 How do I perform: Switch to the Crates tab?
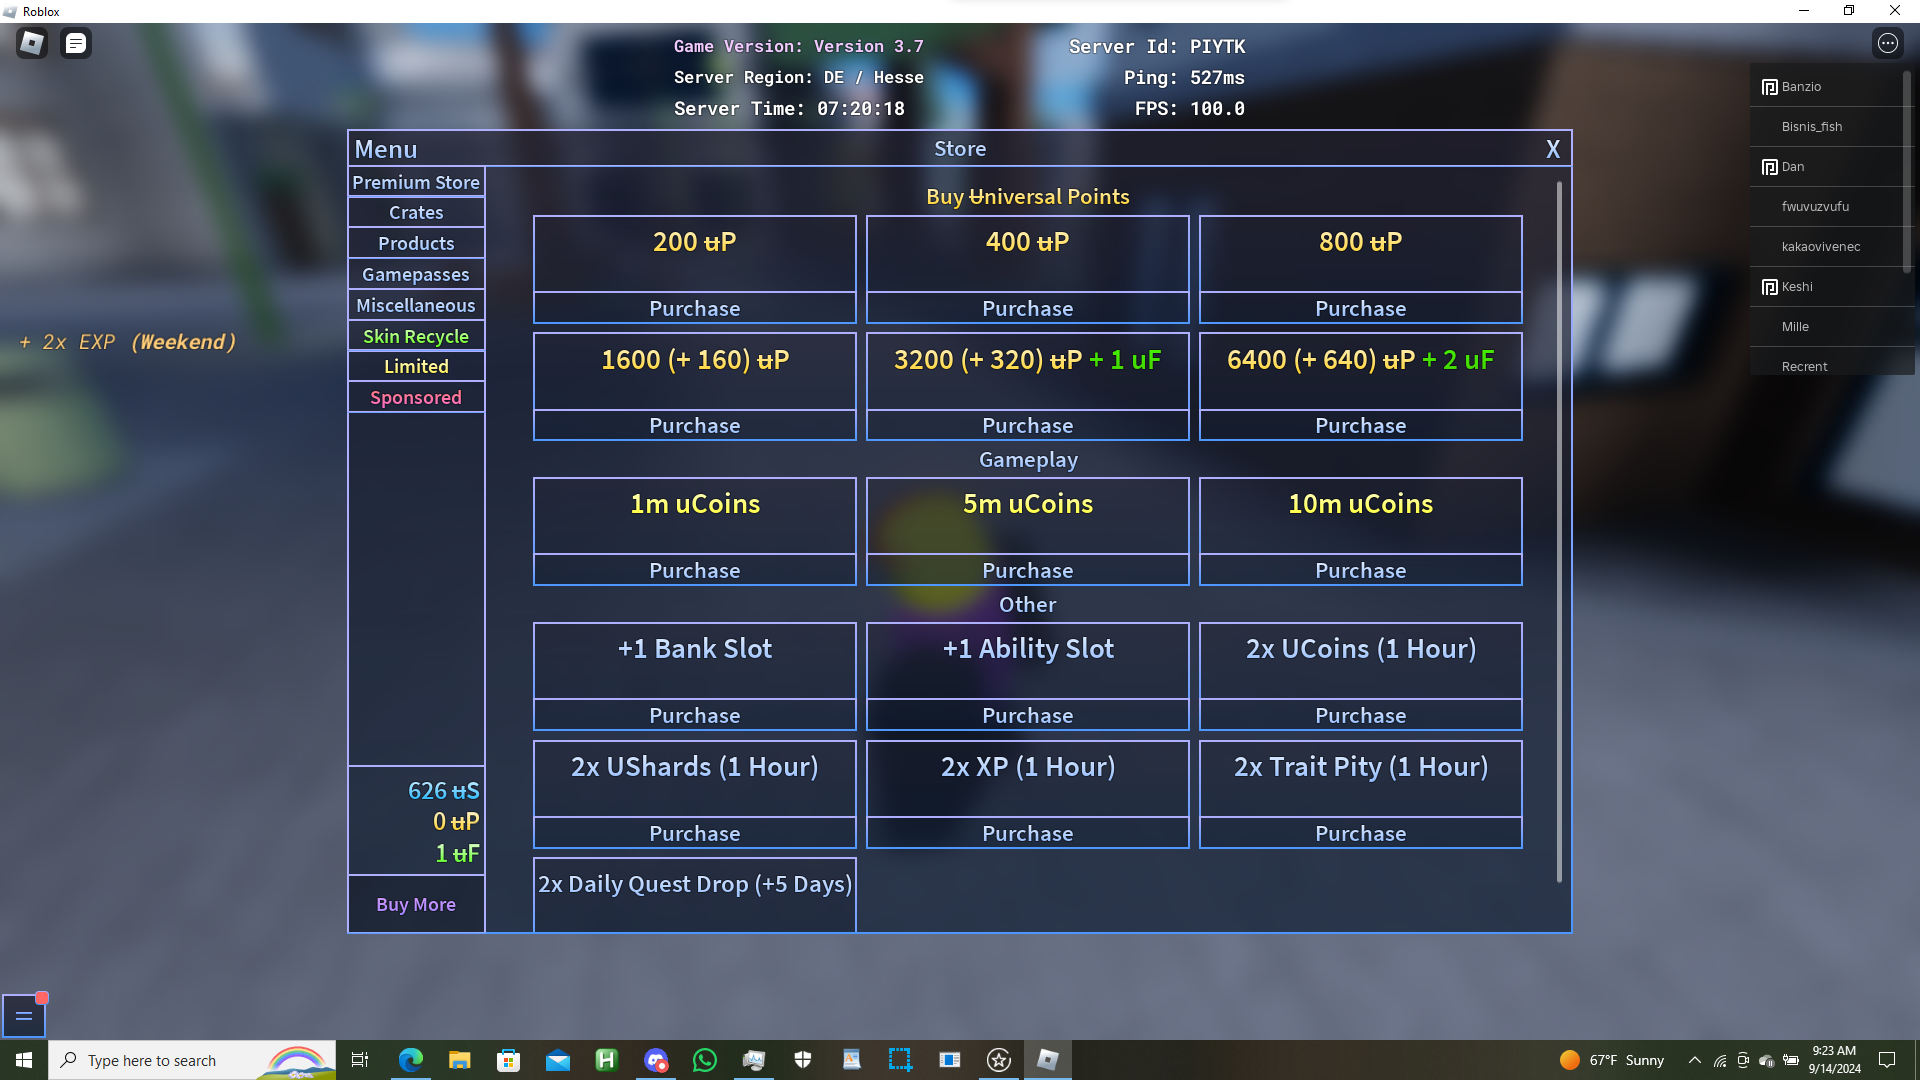(416, 212)
